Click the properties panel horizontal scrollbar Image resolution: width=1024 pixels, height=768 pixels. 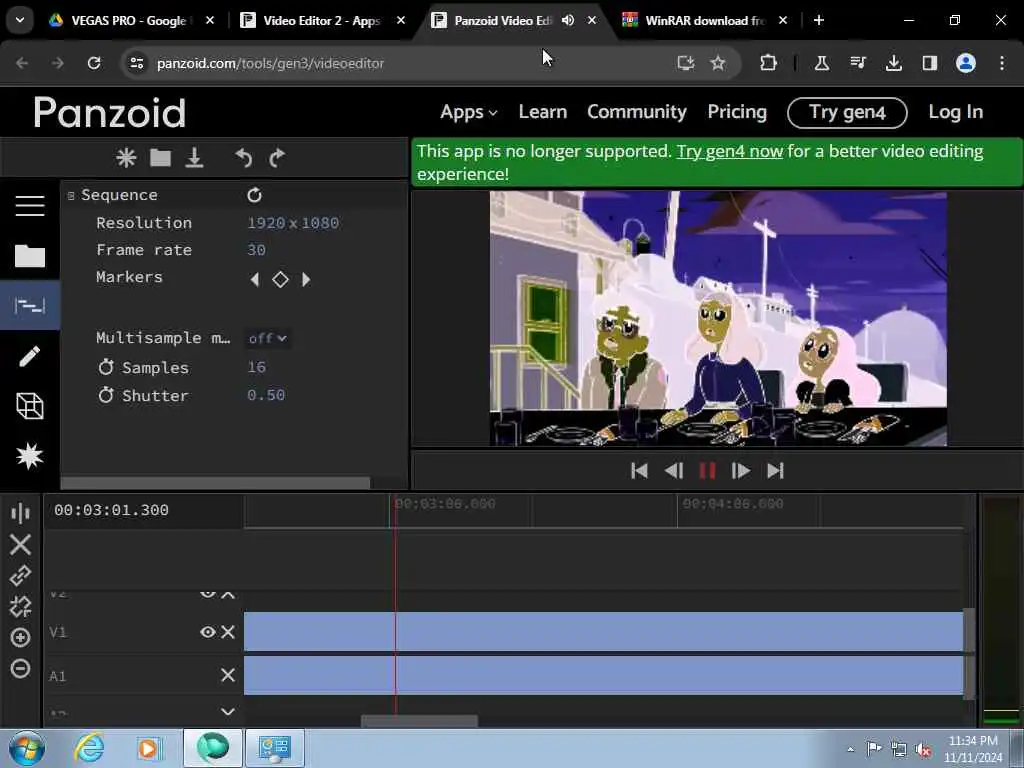(x=215, y=483)
